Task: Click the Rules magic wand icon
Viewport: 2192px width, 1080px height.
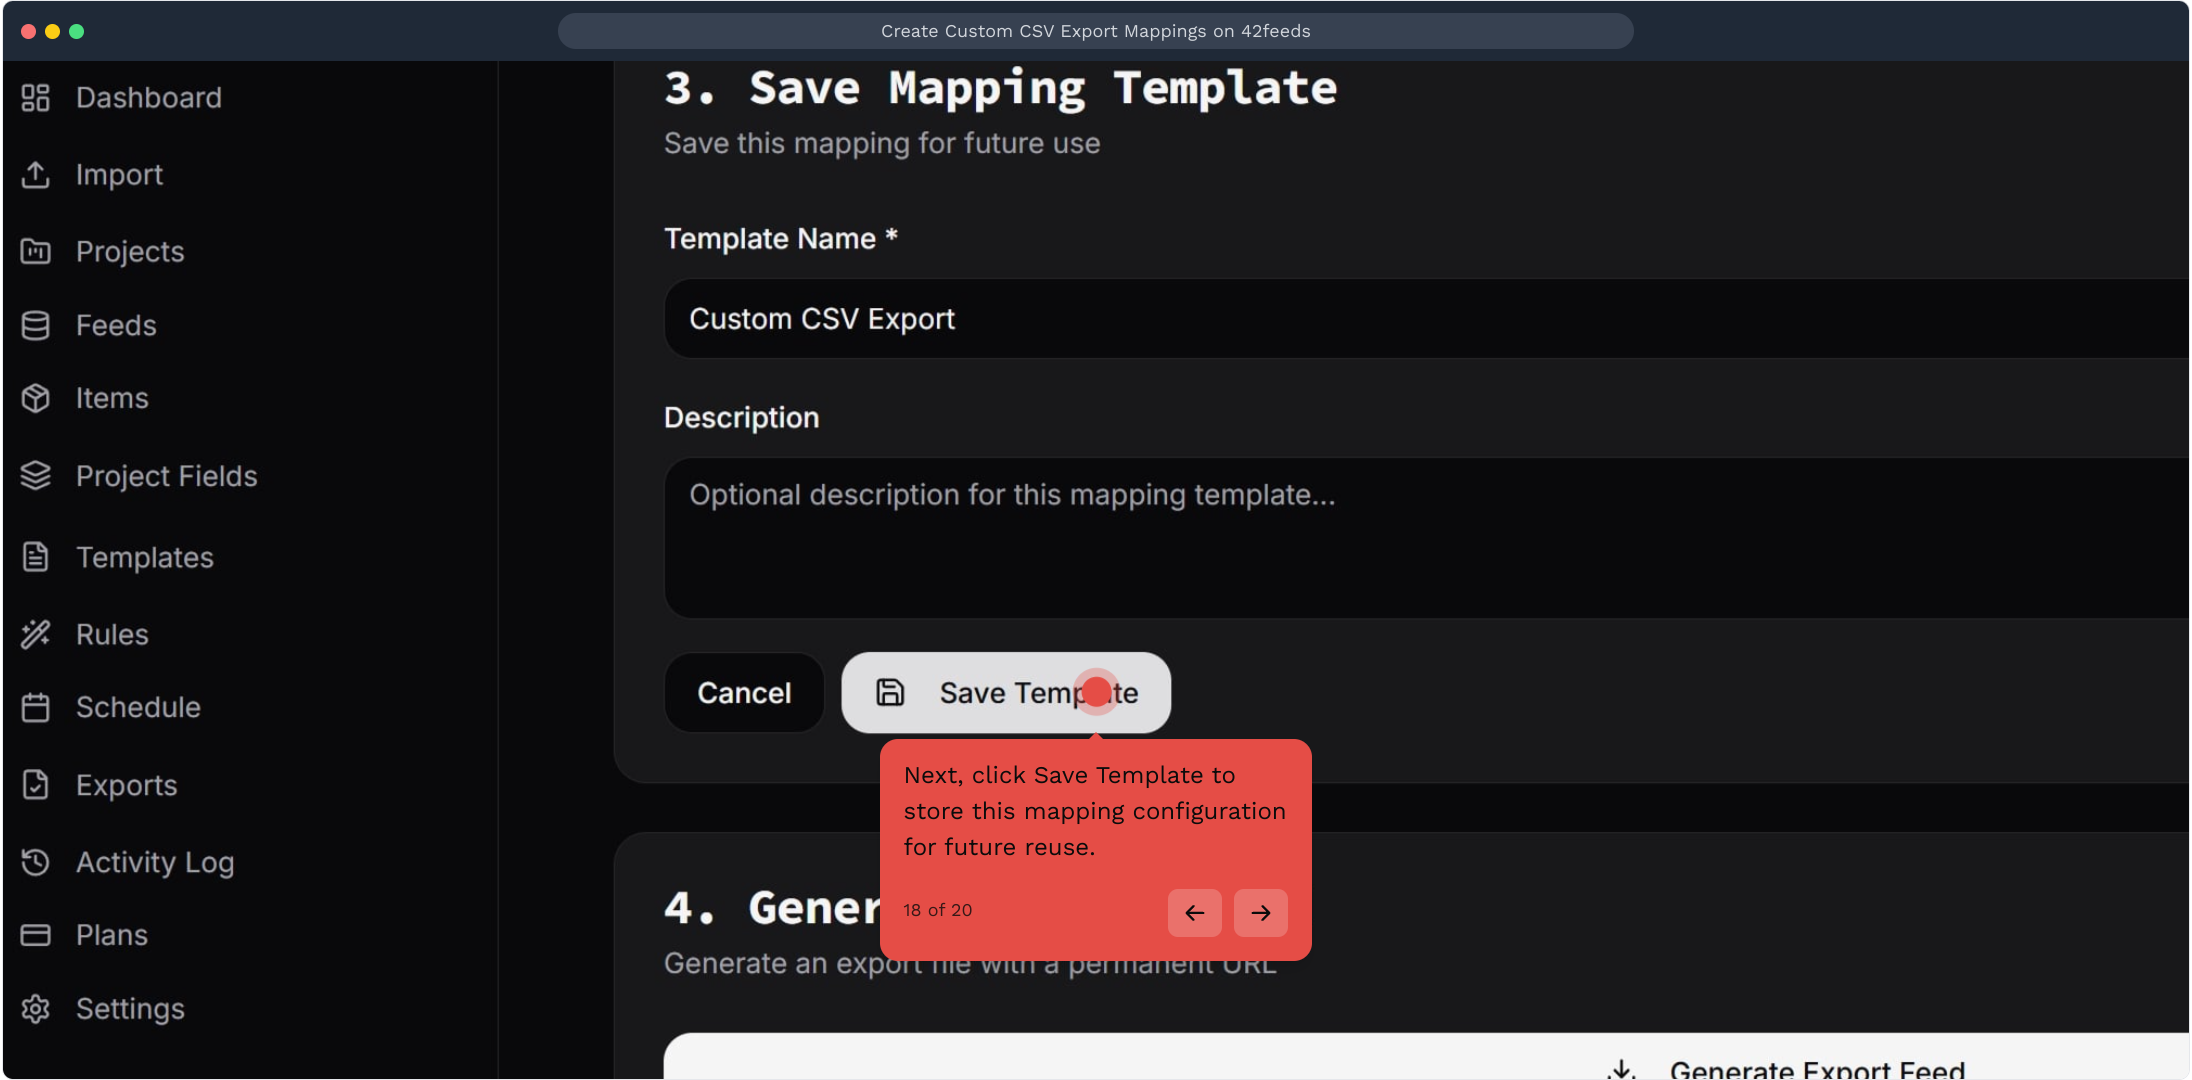Action: pyautogui.click(x=36, y=634)
